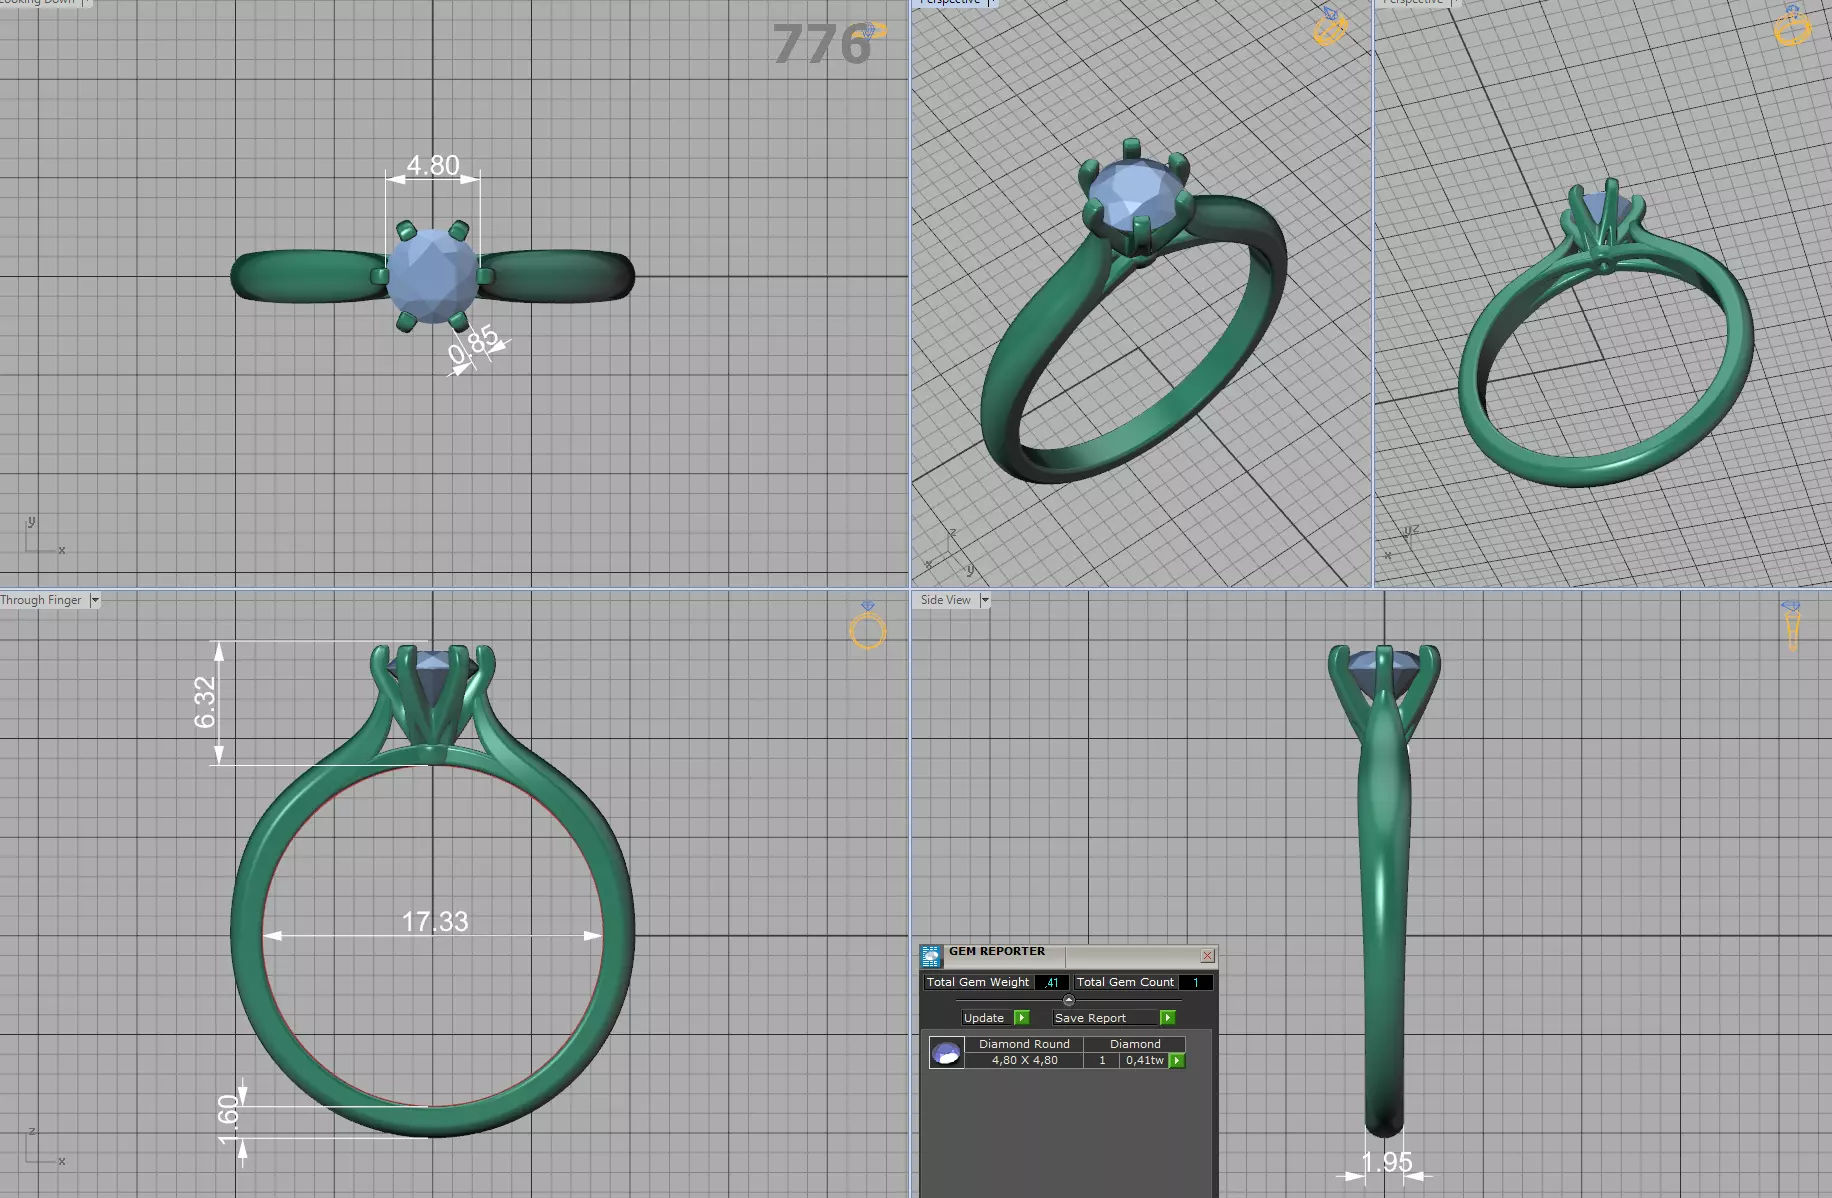Click the 1.60 shank thickness dimension
Viewport: 1832px width, 1198px height.
[x=229, y=1120]
